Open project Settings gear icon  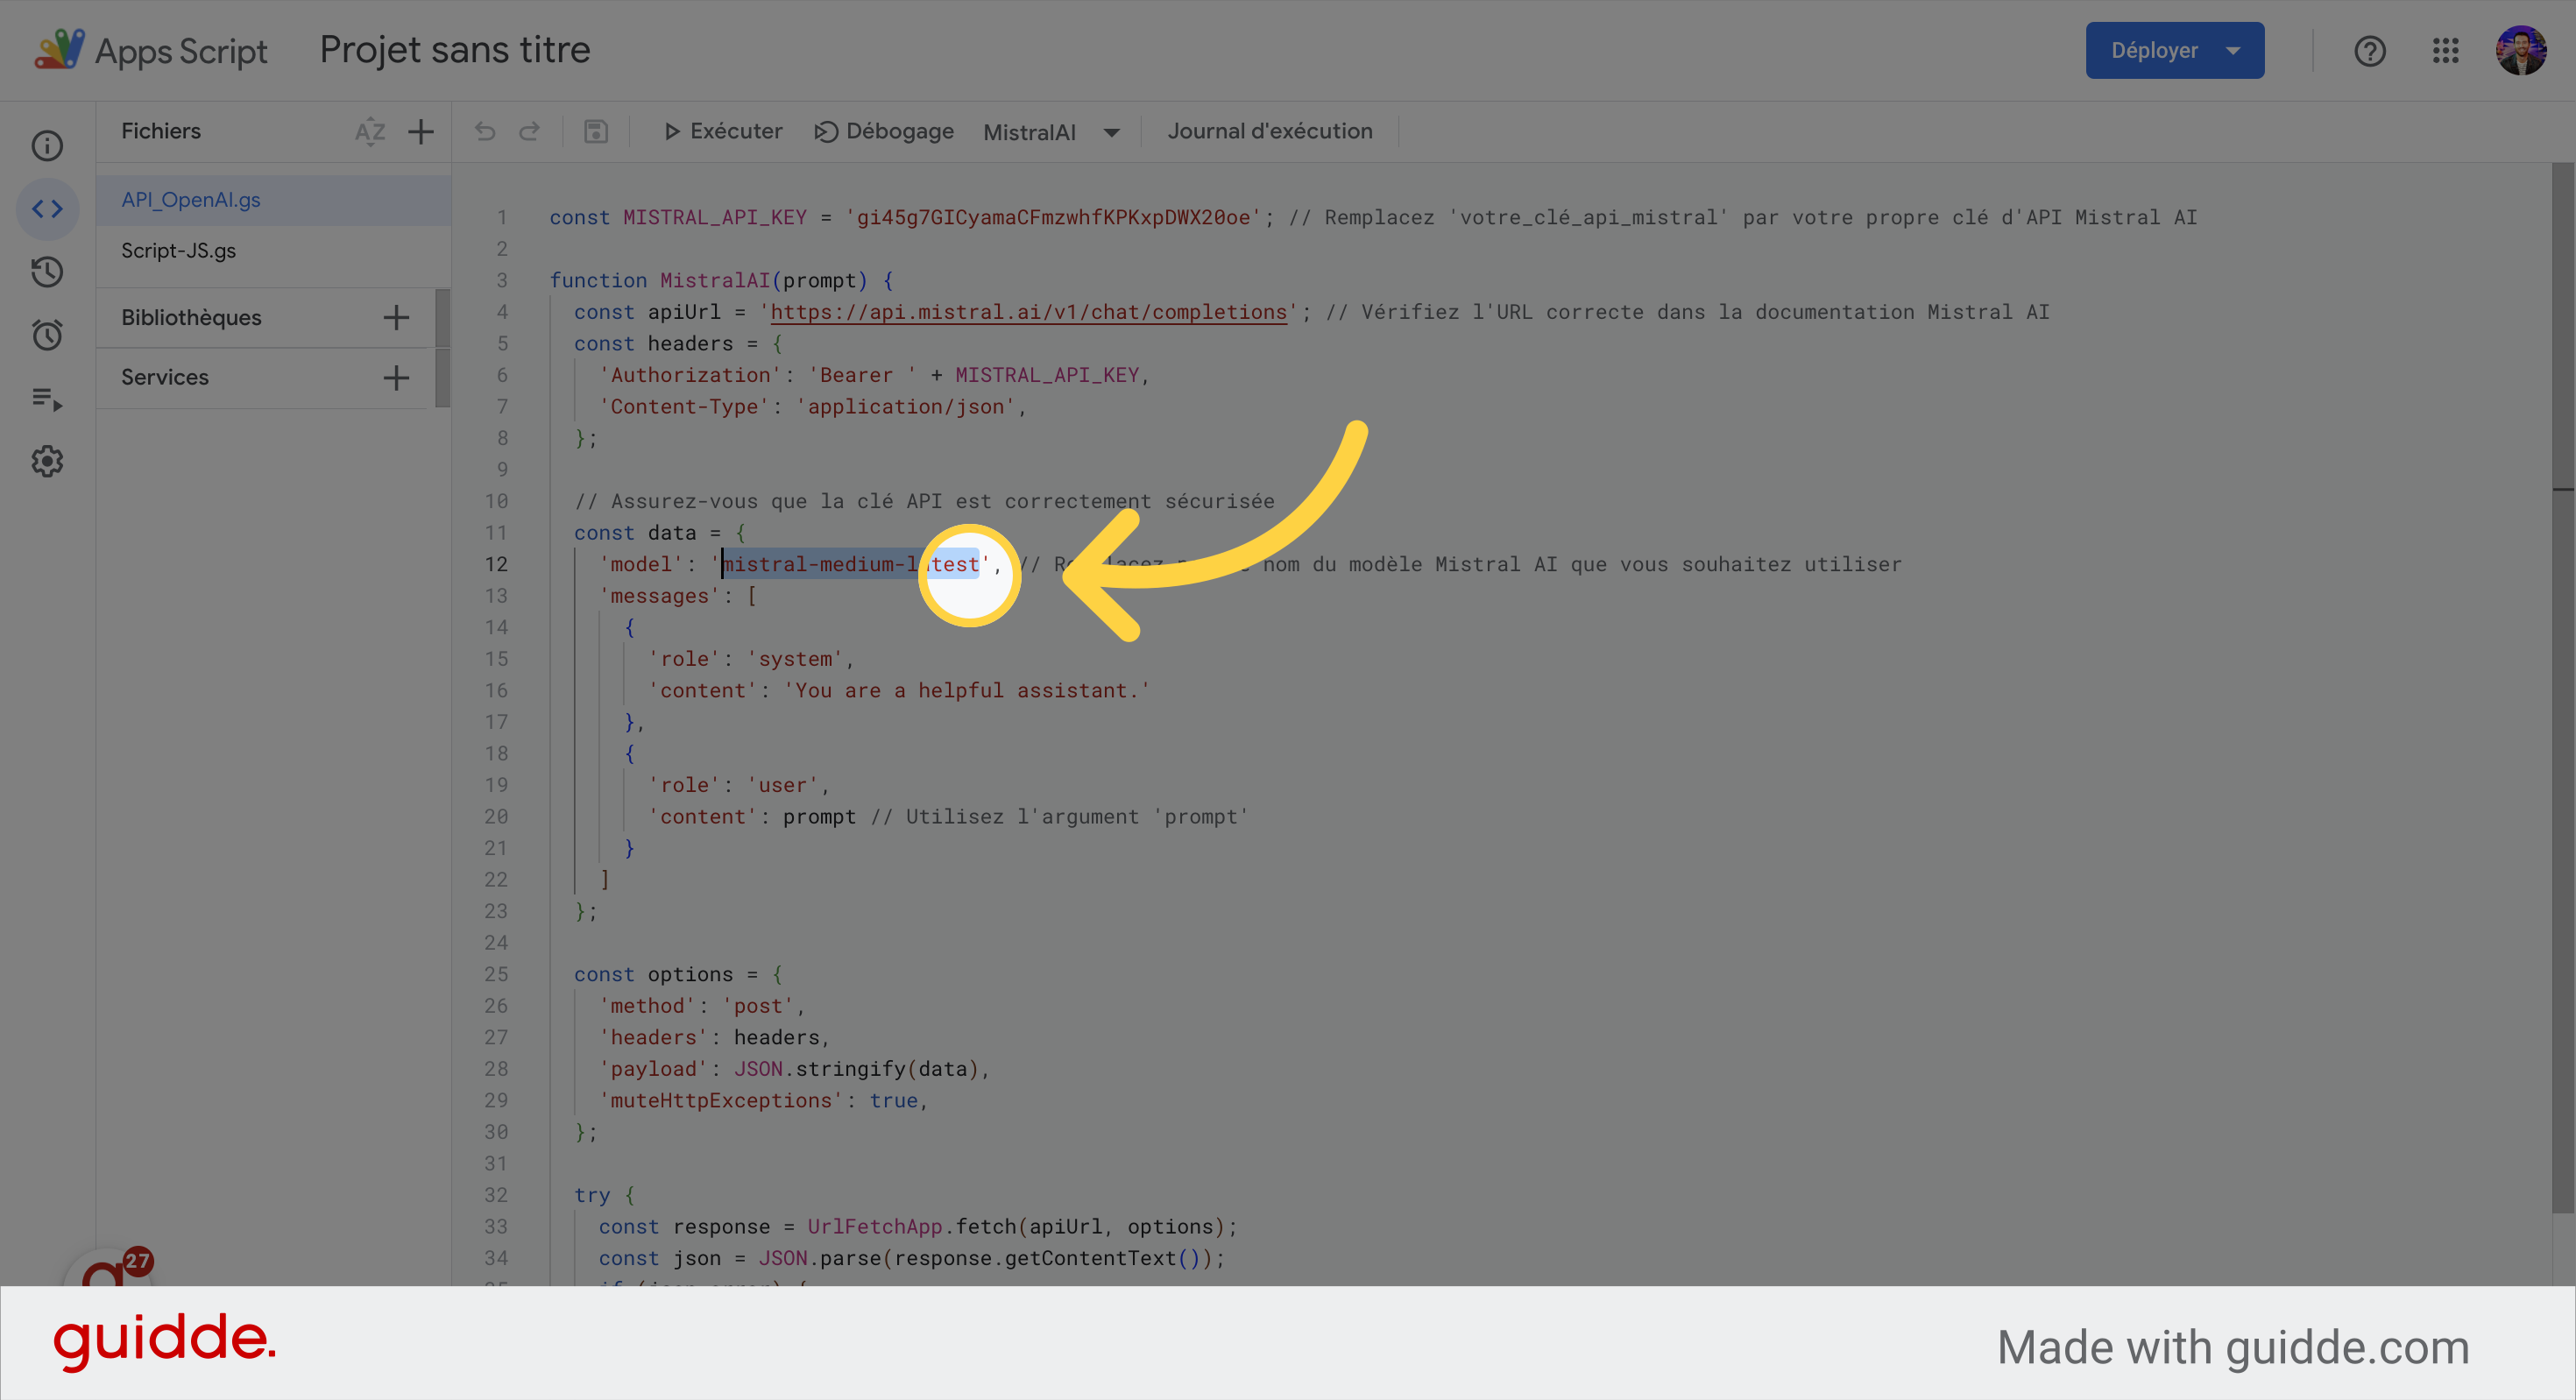(47, 462)
